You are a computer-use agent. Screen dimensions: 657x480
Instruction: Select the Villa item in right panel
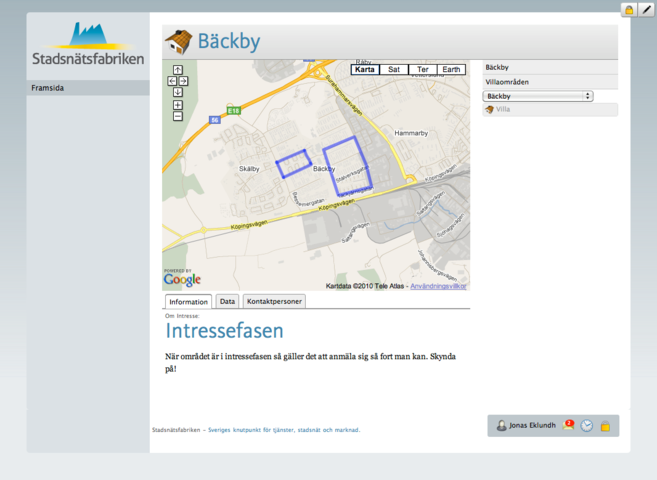coord(503,109)
